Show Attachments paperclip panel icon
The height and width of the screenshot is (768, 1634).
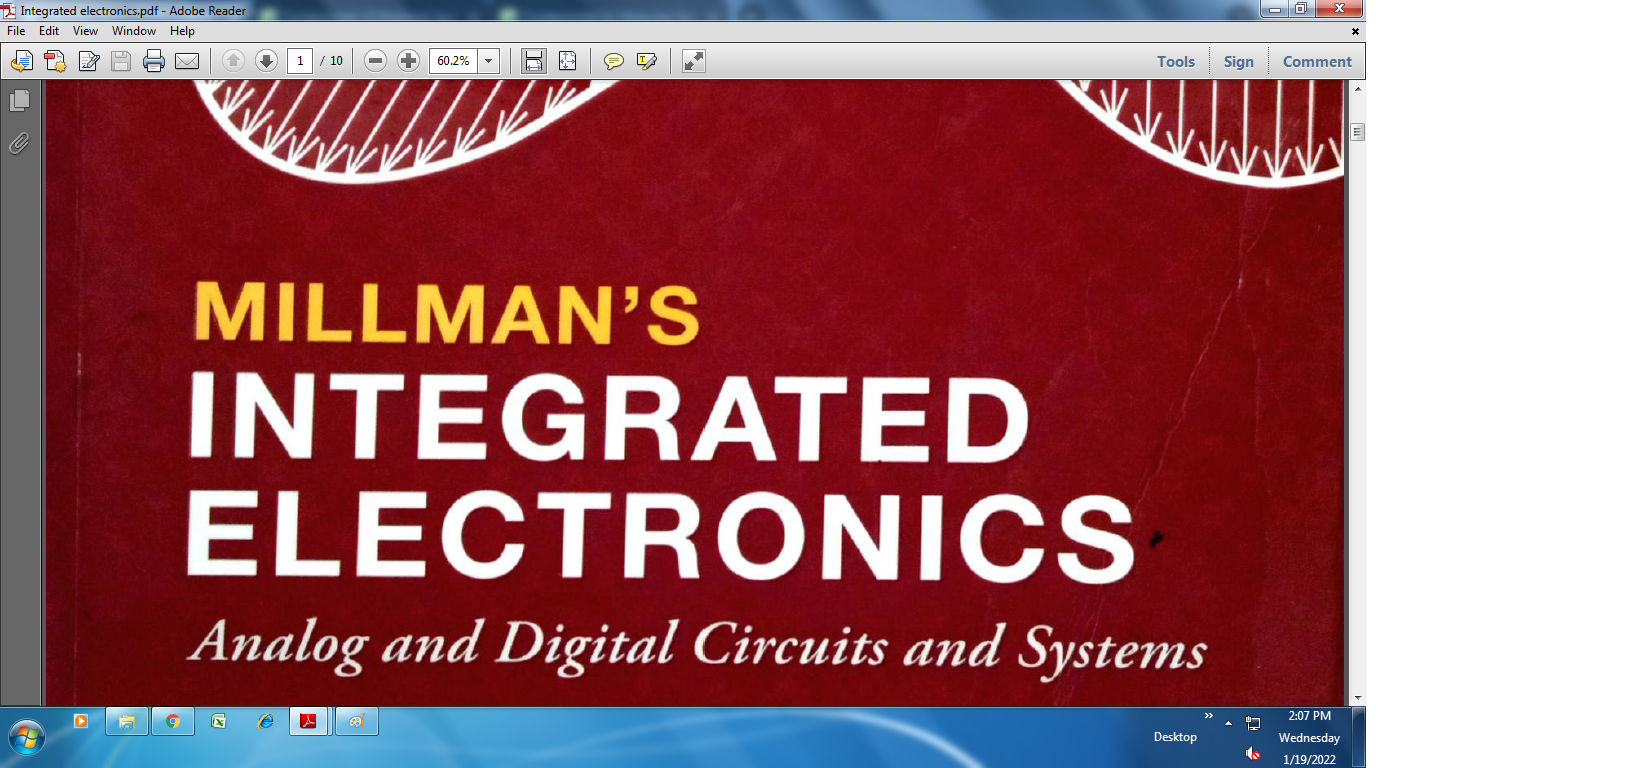click(19, 144)
